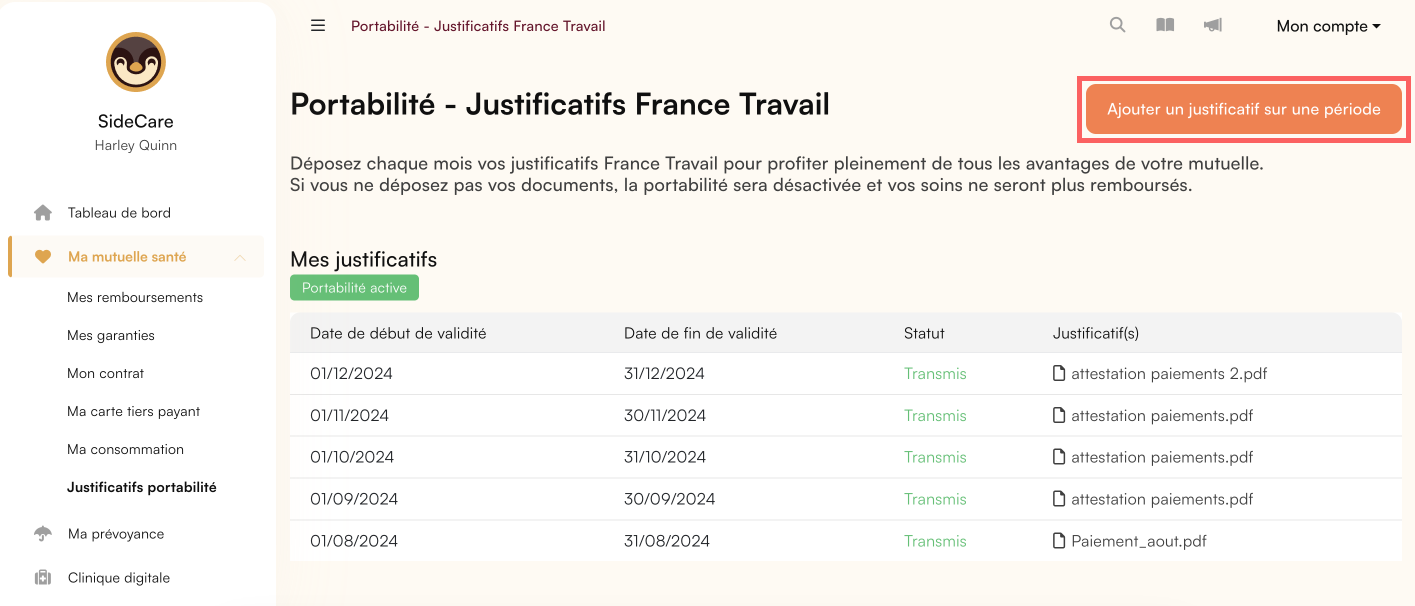This screenshot has width=1415, height=606.
Task: Click Transmis status in the 01/08/2024 row
Action: tap(935, 541)
